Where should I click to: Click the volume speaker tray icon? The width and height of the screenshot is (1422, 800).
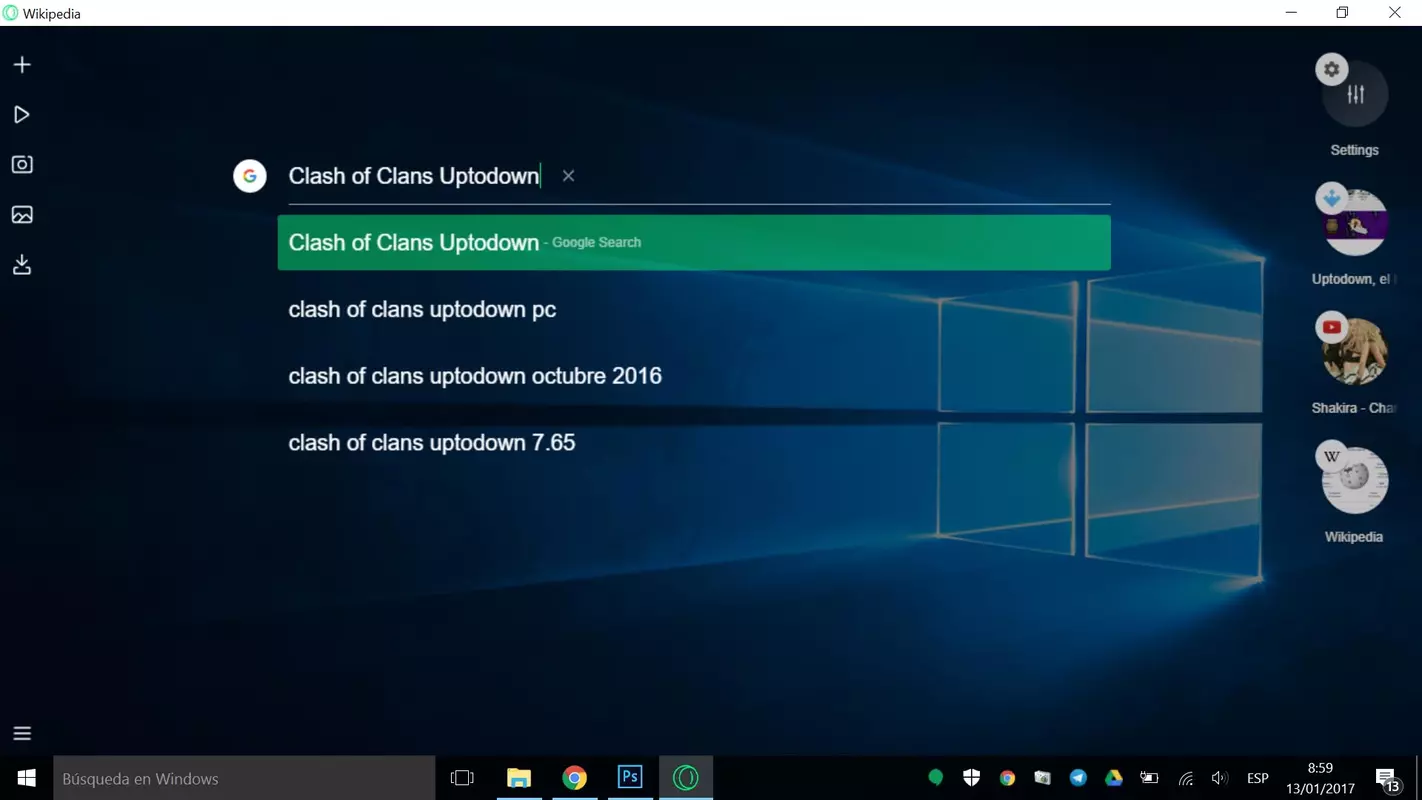pos(1219,778)
